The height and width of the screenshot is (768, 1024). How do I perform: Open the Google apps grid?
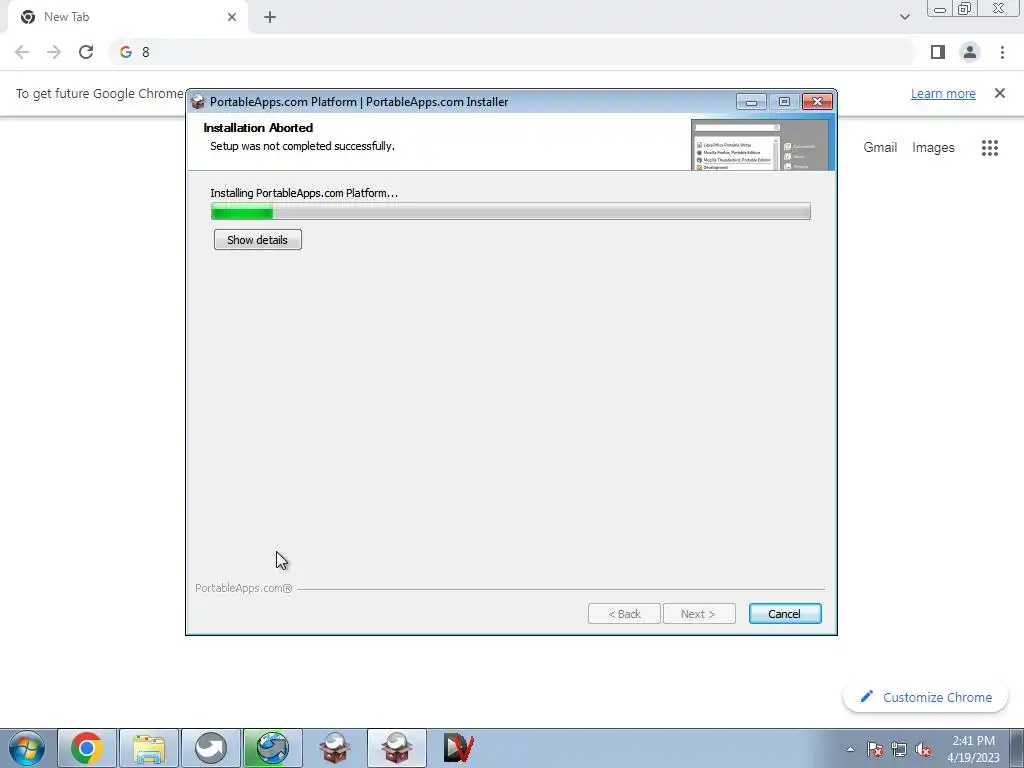989,148
